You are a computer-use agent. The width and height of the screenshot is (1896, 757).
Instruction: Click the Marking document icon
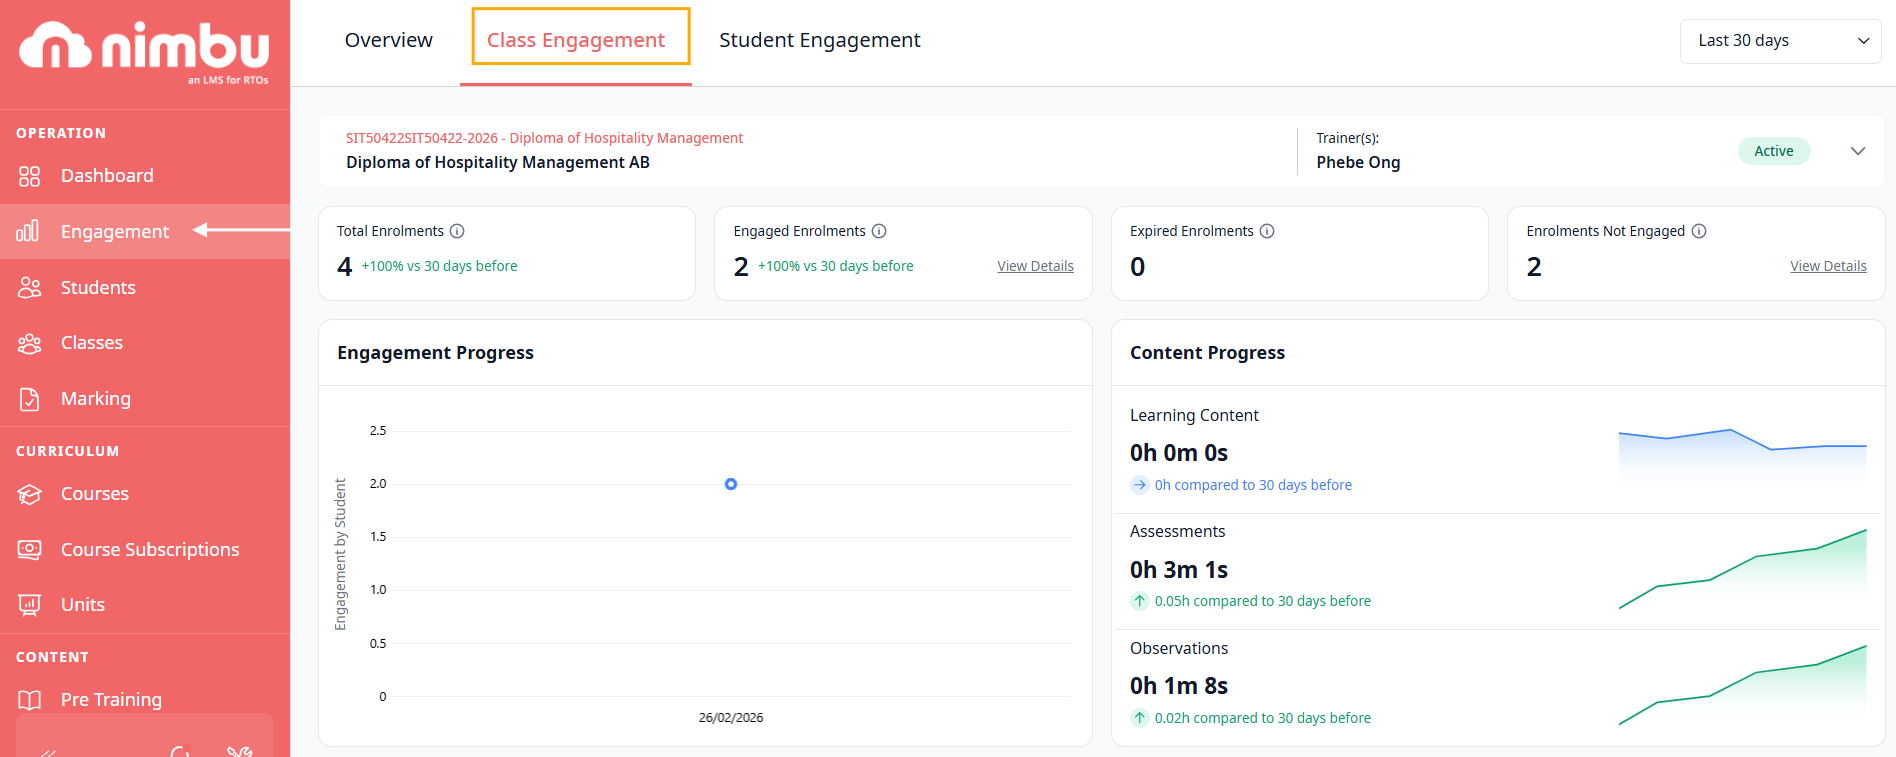29,399
